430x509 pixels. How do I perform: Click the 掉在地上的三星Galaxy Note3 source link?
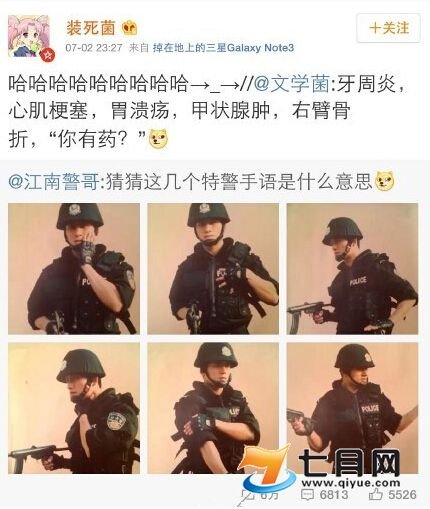tap(223, 48)
